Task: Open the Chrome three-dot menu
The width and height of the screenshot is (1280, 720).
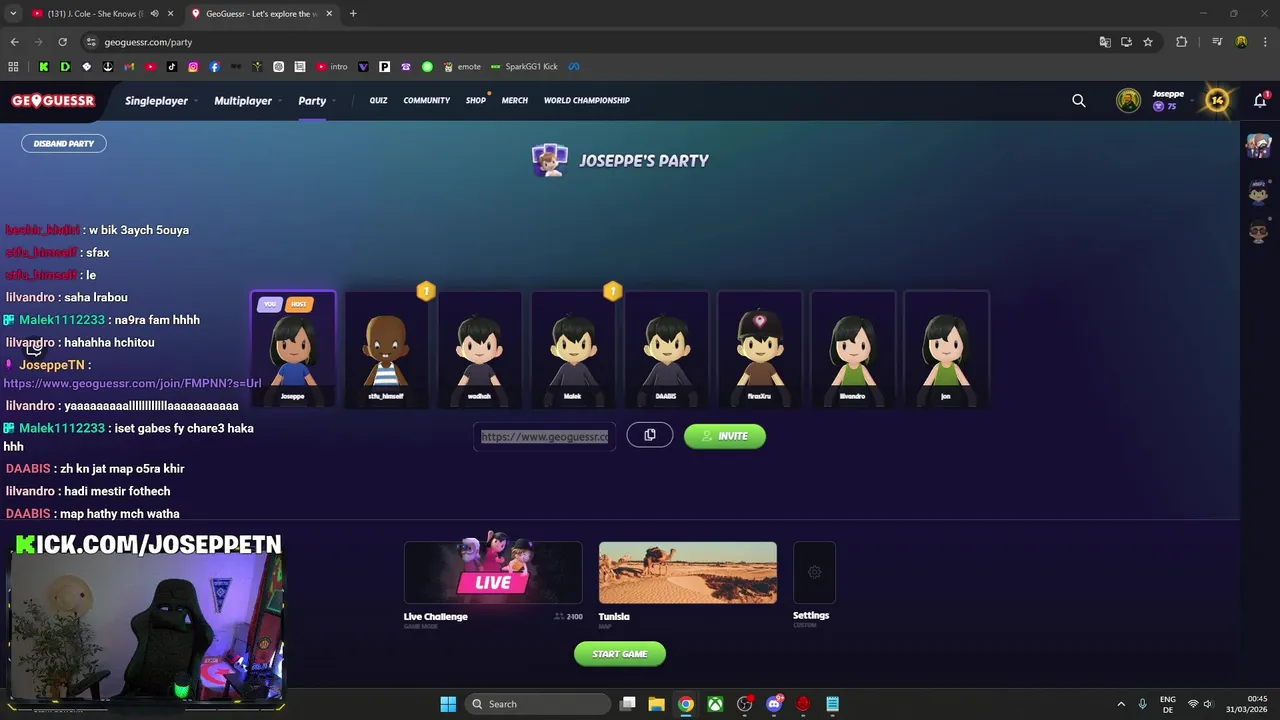Action: (1264, 42)
